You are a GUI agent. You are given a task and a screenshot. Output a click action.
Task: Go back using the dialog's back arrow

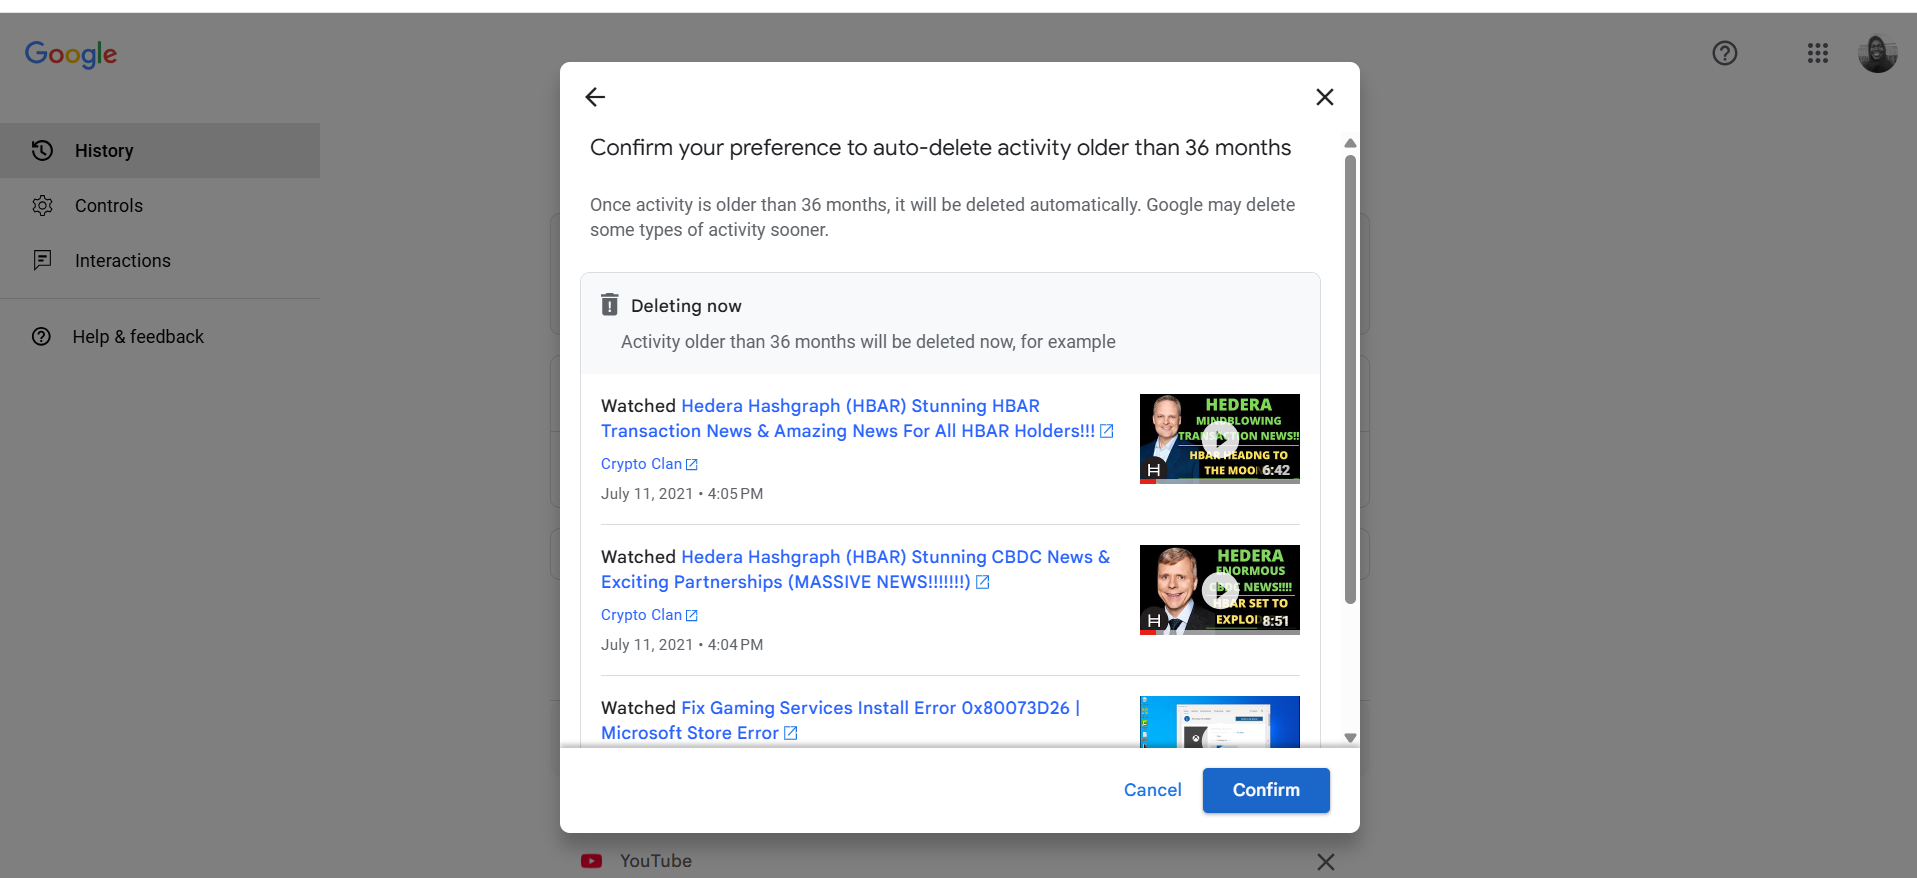click(595, 97)
